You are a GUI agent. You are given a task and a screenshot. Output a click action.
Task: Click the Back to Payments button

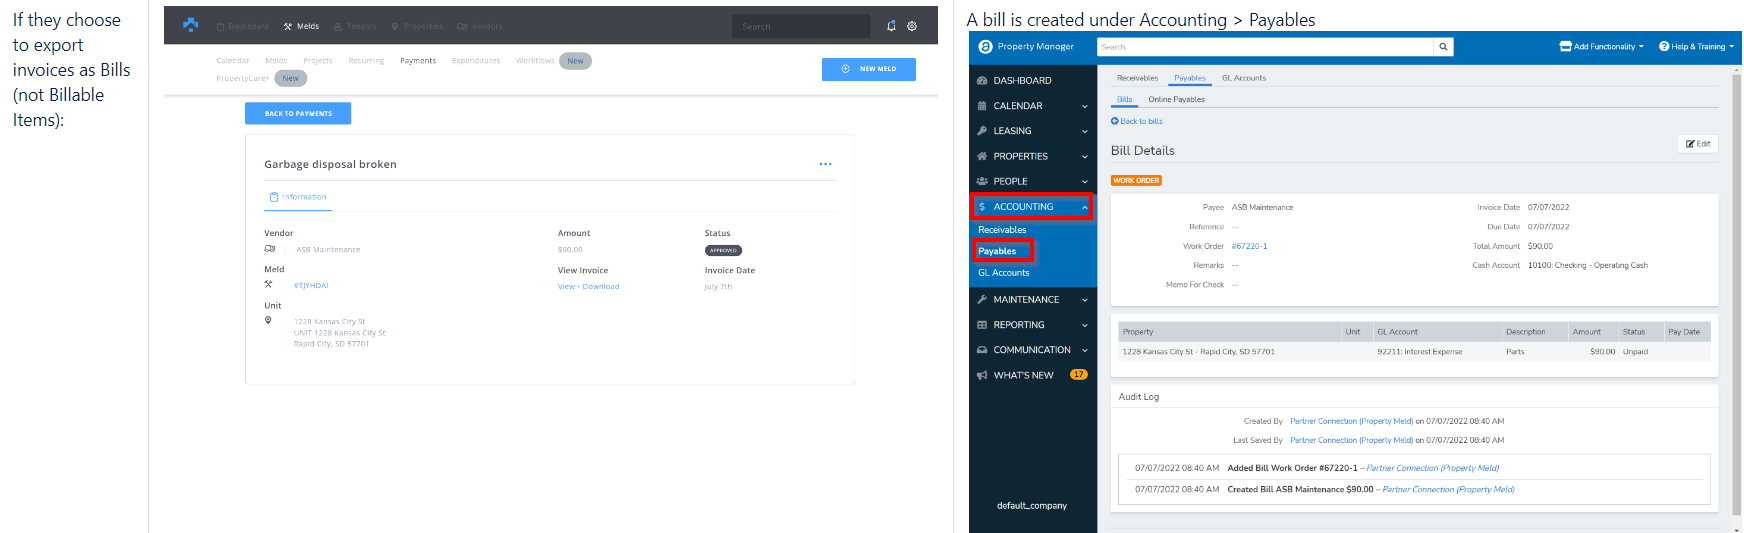click(x=298, y=113)
